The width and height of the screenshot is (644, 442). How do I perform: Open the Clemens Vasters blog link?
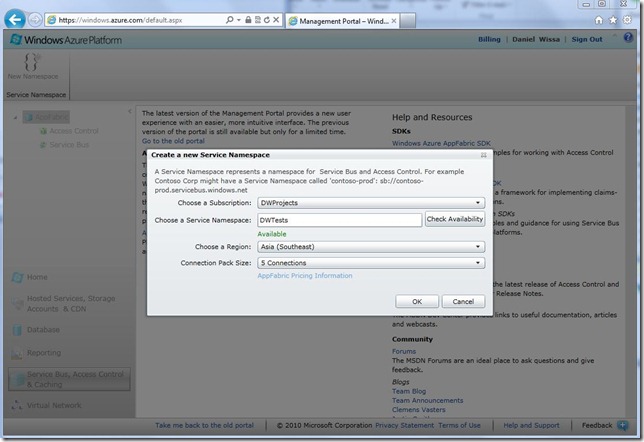click(x=419, y=410)
